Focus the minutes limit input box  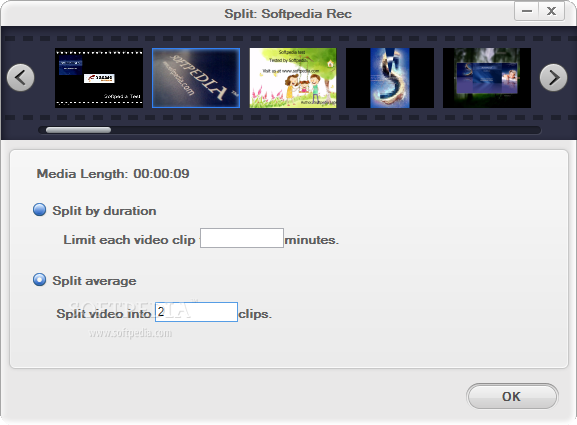[x=242, y=238]
